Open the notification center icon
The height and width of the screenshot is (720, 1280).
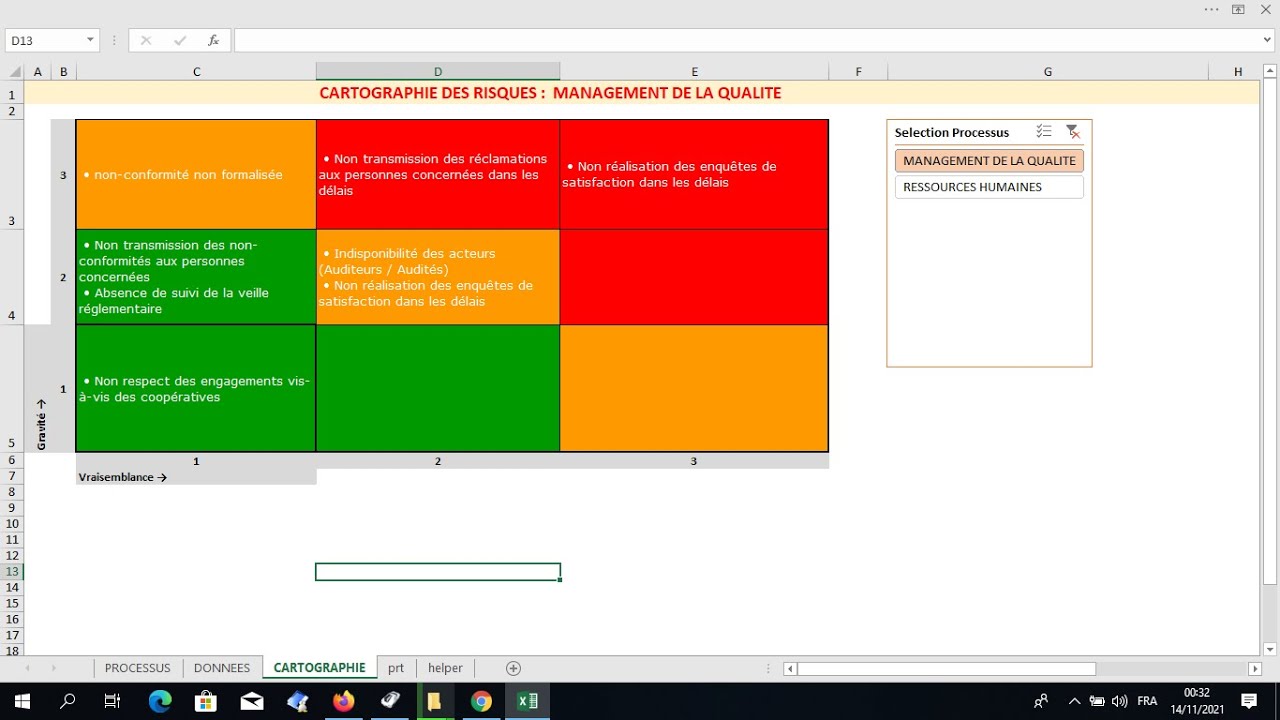tap(1249, 701)
